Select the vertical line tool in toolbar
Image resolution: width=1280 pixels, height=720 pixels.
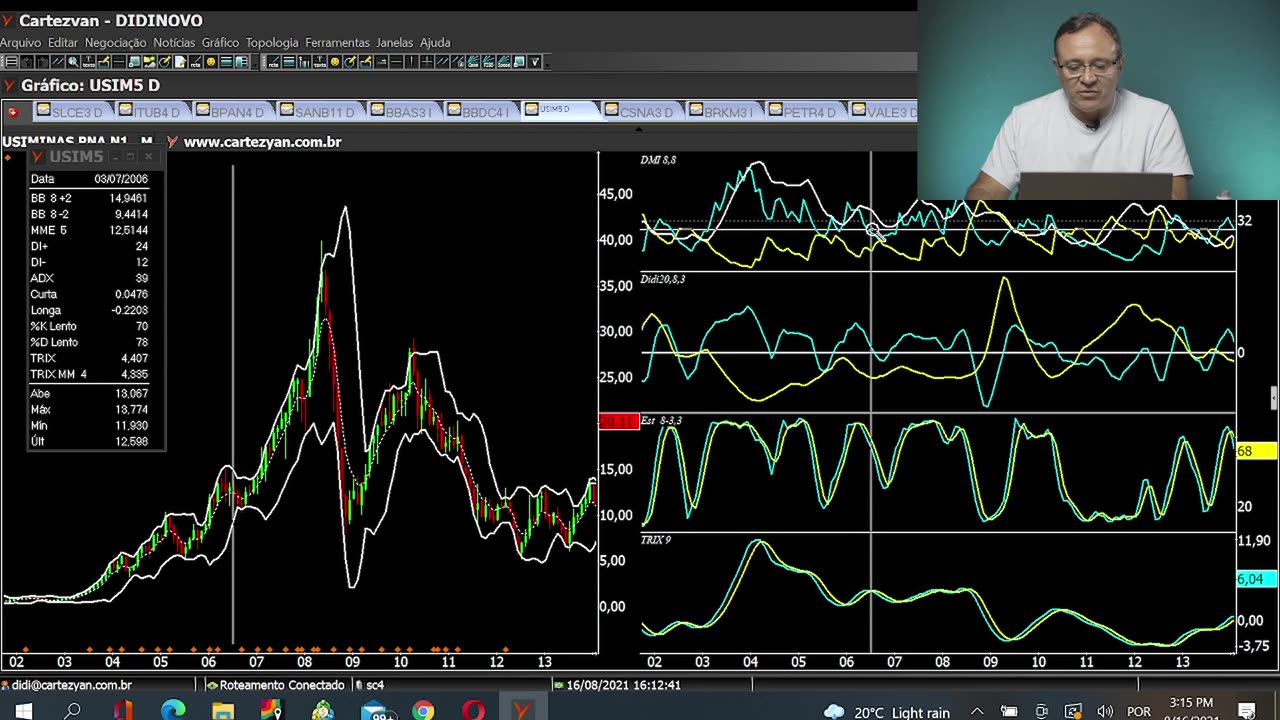(410, 62)
